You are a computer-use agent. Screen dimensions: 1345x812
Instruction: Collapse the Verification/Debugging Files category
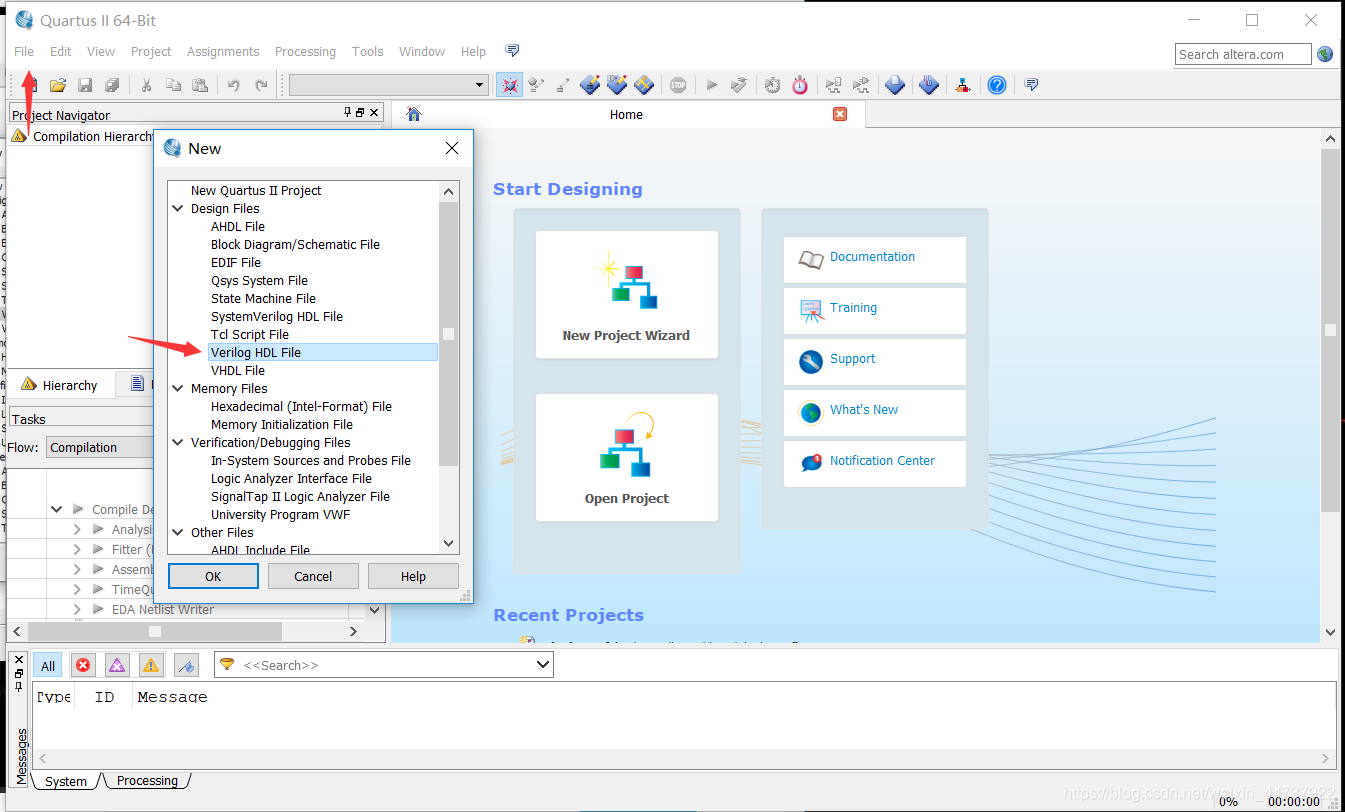click(178, 443)
